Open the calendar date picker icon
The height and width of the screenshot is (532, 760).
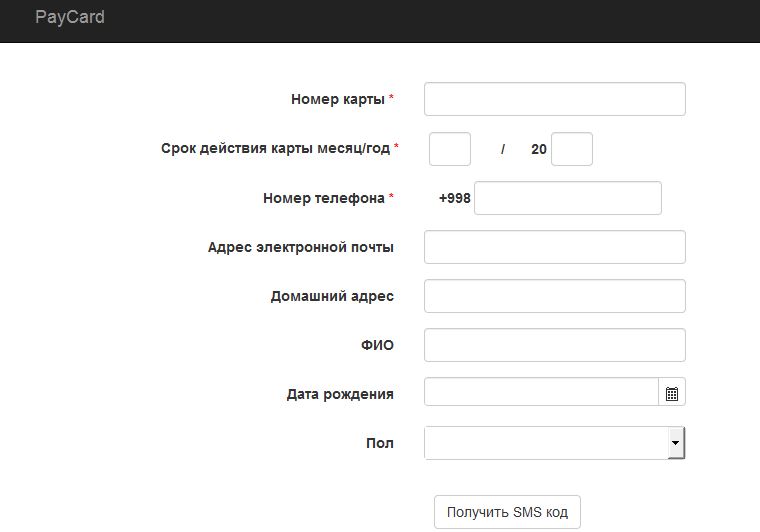[x=672, y=394]
